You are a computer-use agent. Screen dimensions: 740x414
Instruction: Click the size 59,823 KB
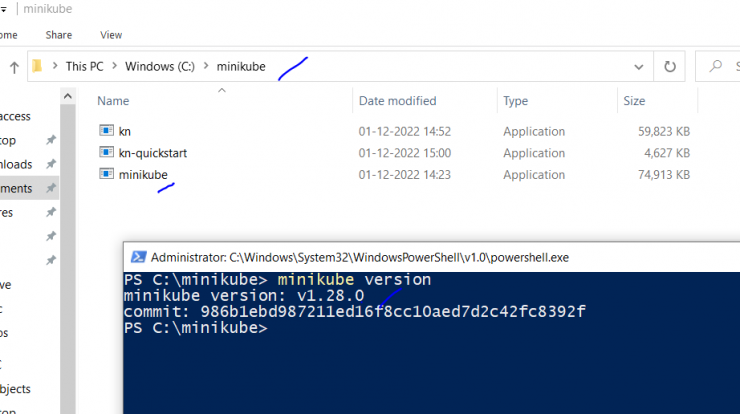pos(664,131)
